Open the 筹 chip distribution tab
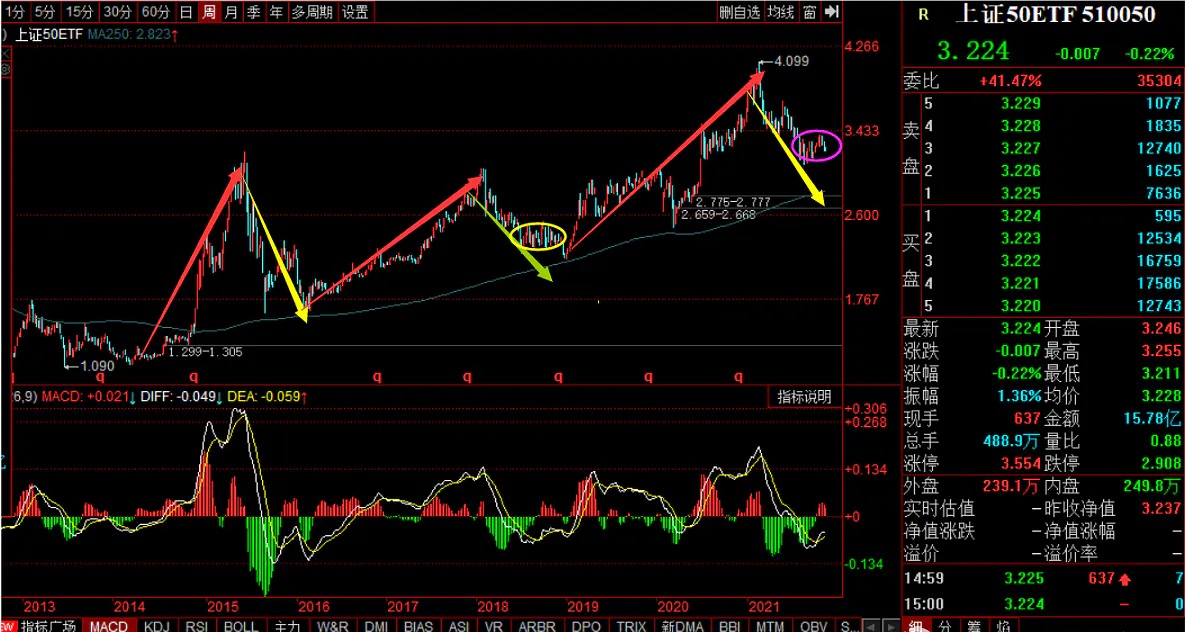Viewport: 1185px width, 632px height. point(973,626)
